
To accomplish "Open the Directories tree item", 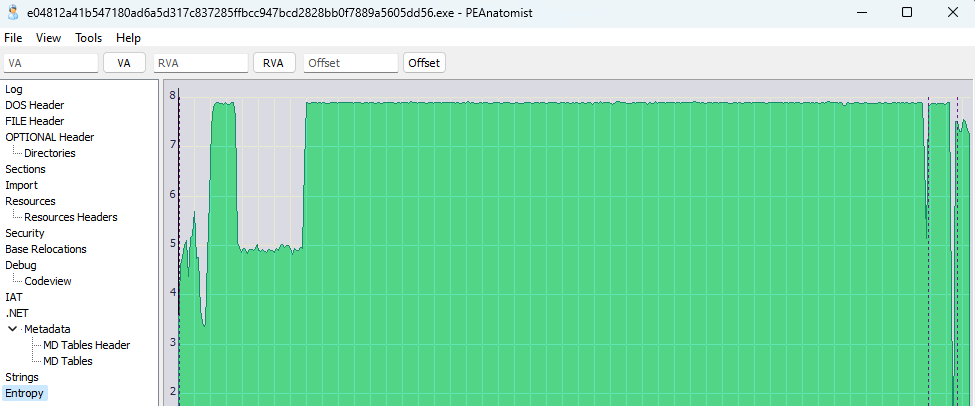I will click(50, 153).
